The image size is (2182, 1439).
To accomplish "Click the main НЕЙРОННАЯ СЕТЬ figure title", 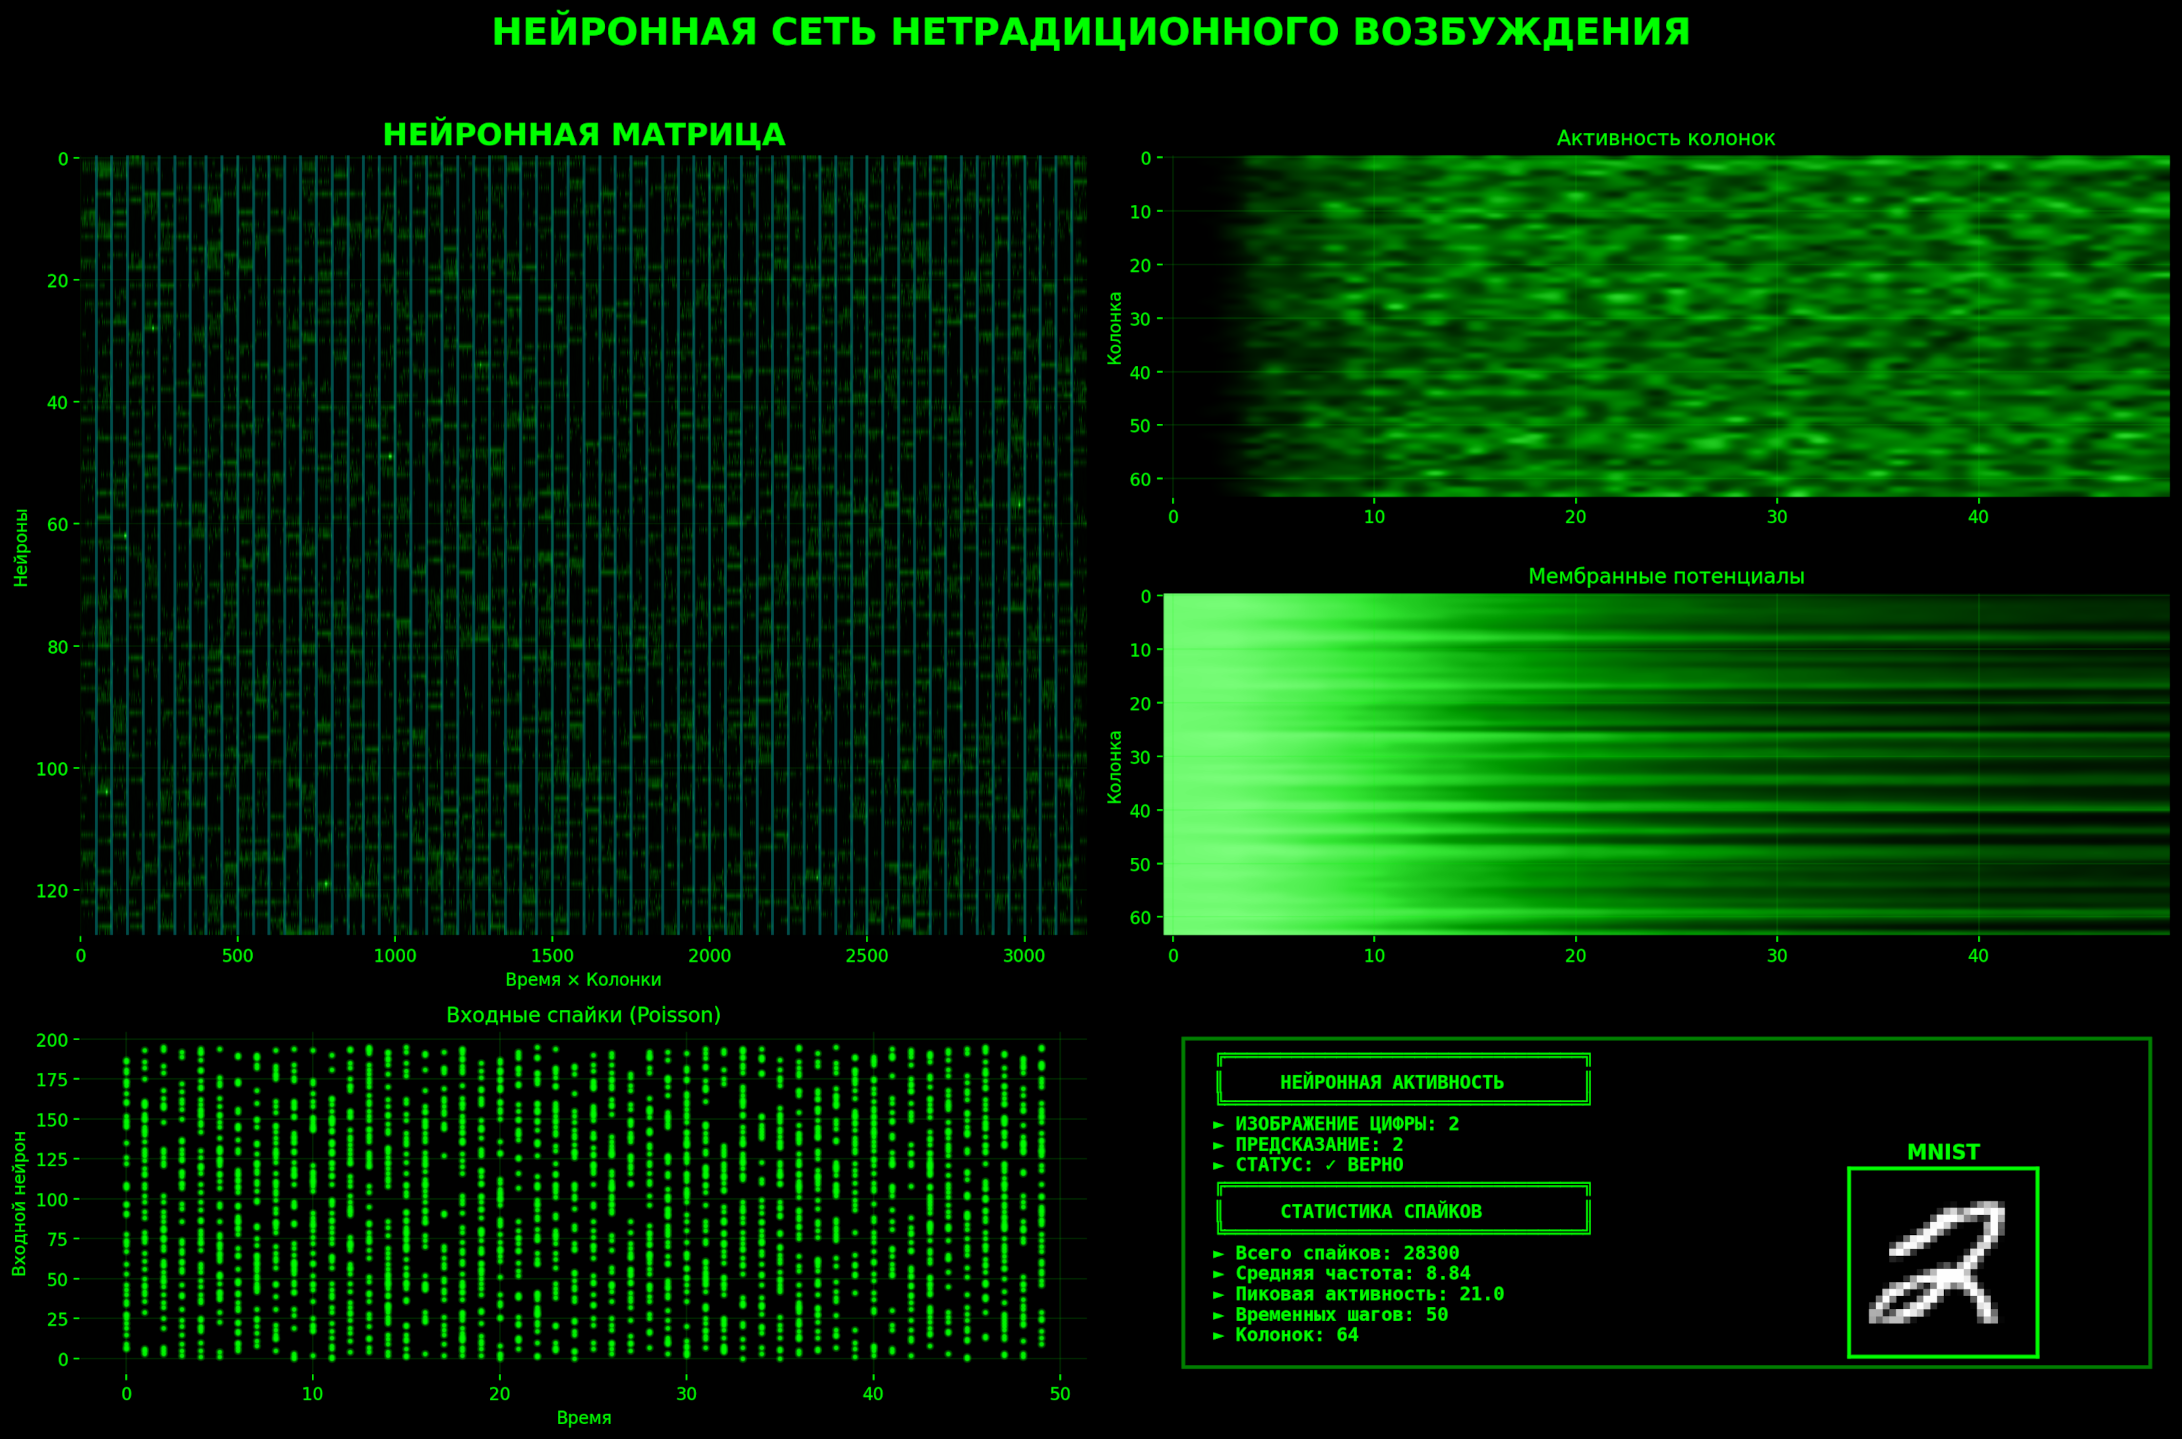I will click(x=1090, y=32).
